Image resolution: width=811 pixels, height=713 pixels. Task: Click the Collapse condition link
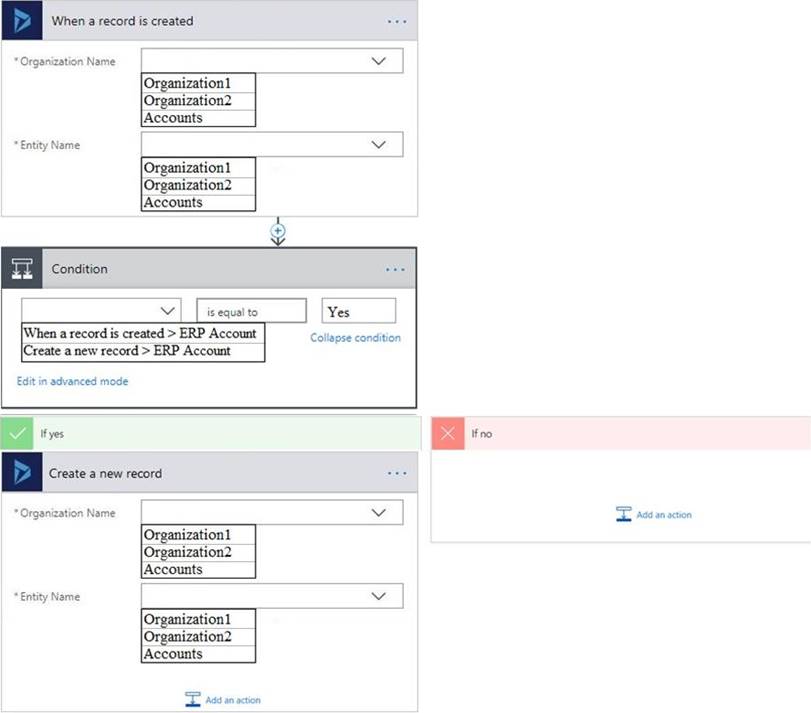click(355, 338)
